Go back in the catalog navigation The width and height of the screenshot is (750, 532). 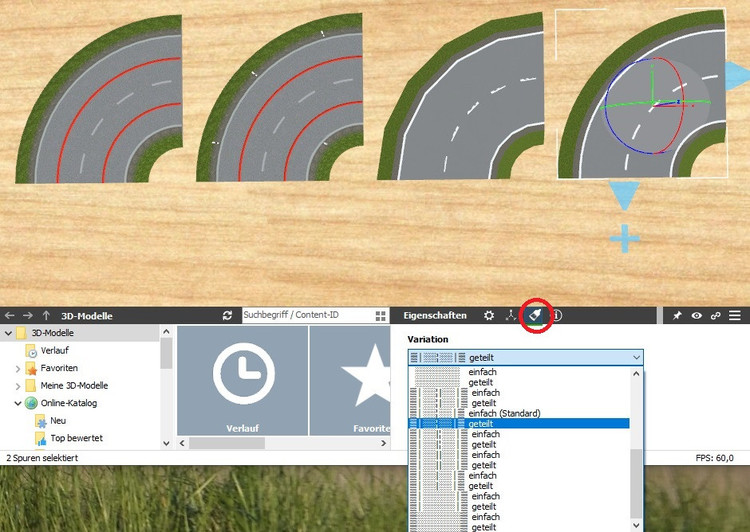(10, 316)
